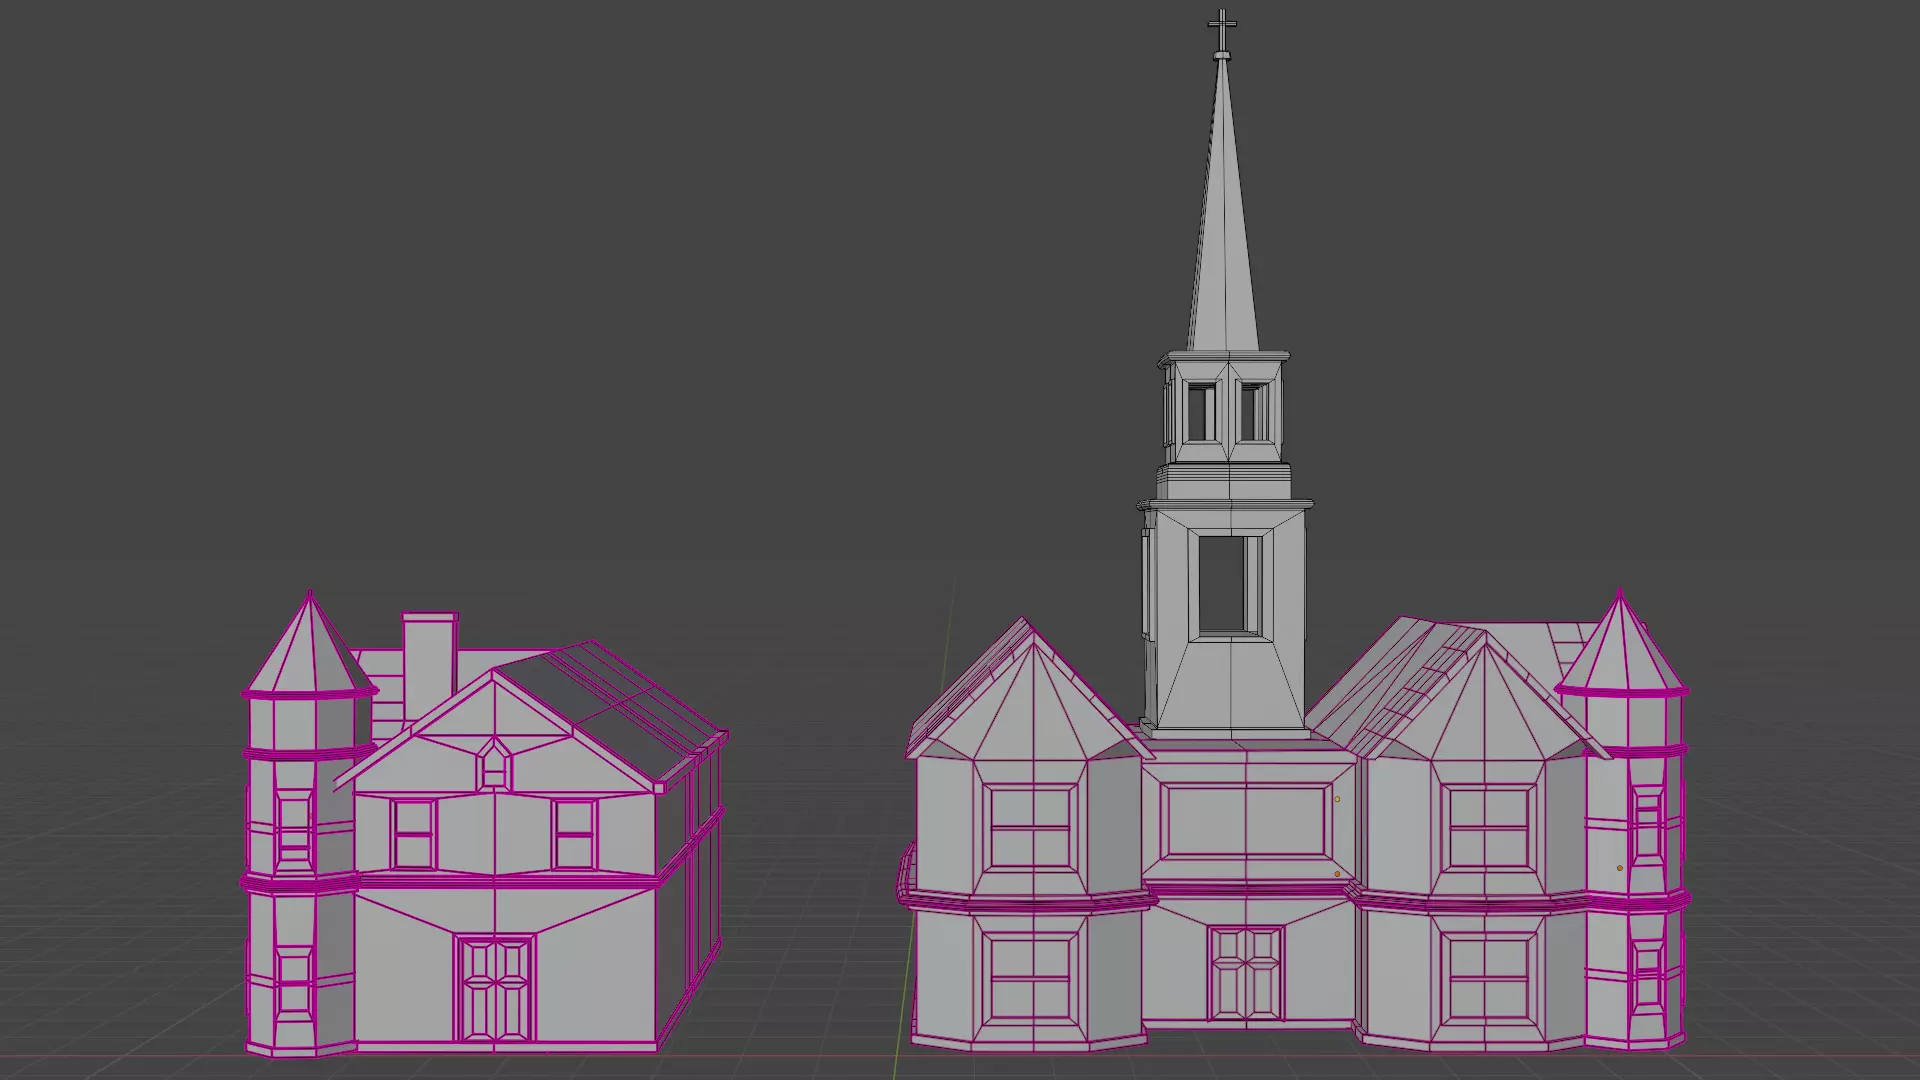The height and width of the screenshot is (1080, 1920).
Task: Click the large square opening in the bell tower base
Action: [x=1229, y=586]
